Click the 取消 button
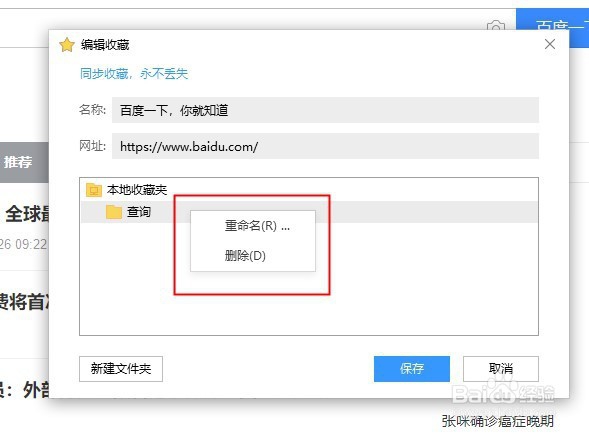 (x=501, y=369)
